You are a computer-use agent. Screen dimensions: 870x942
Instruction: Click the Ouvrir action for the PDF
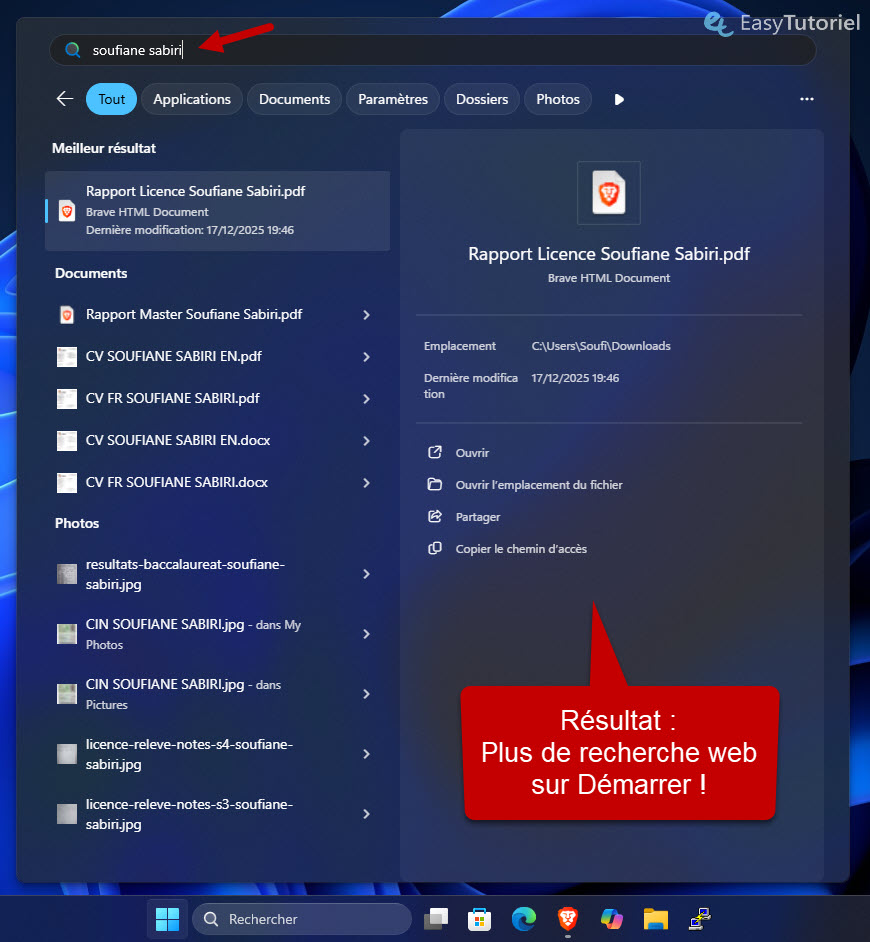(470, 452)
